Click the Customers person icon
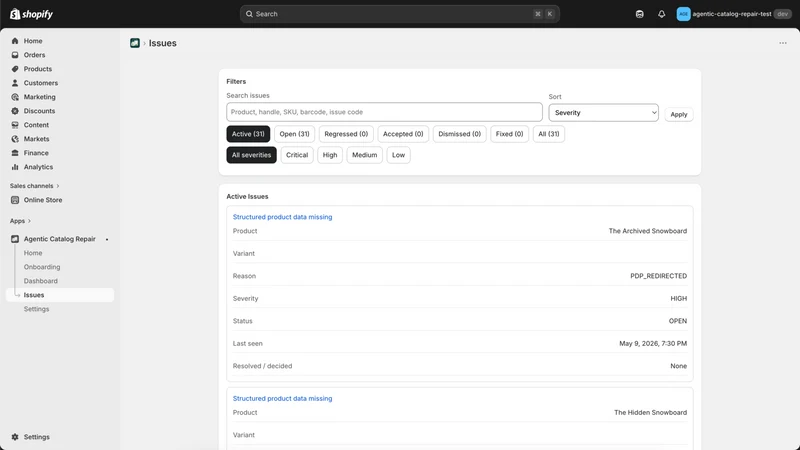The image size is (800, 450). (x=15, y=83)
